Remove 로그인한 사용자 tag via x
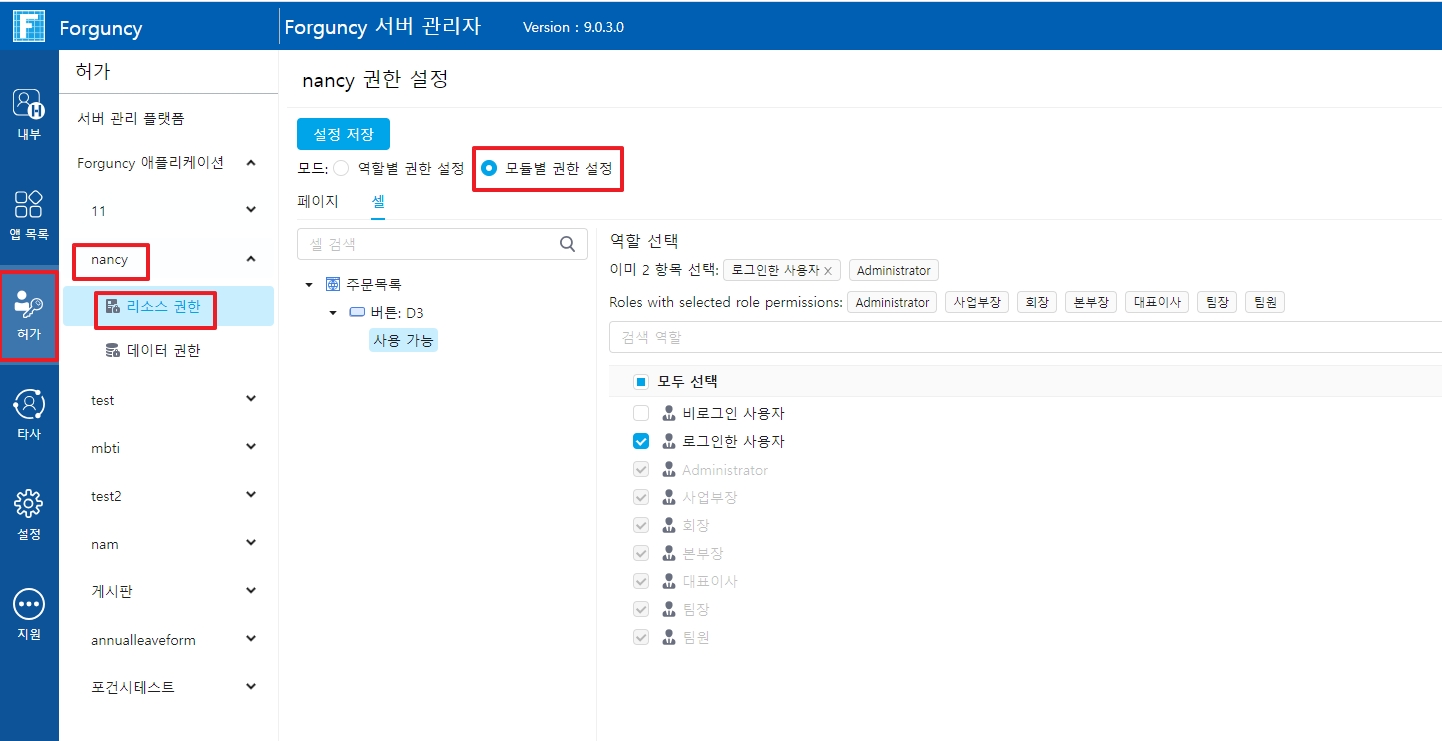 (828, 271)
